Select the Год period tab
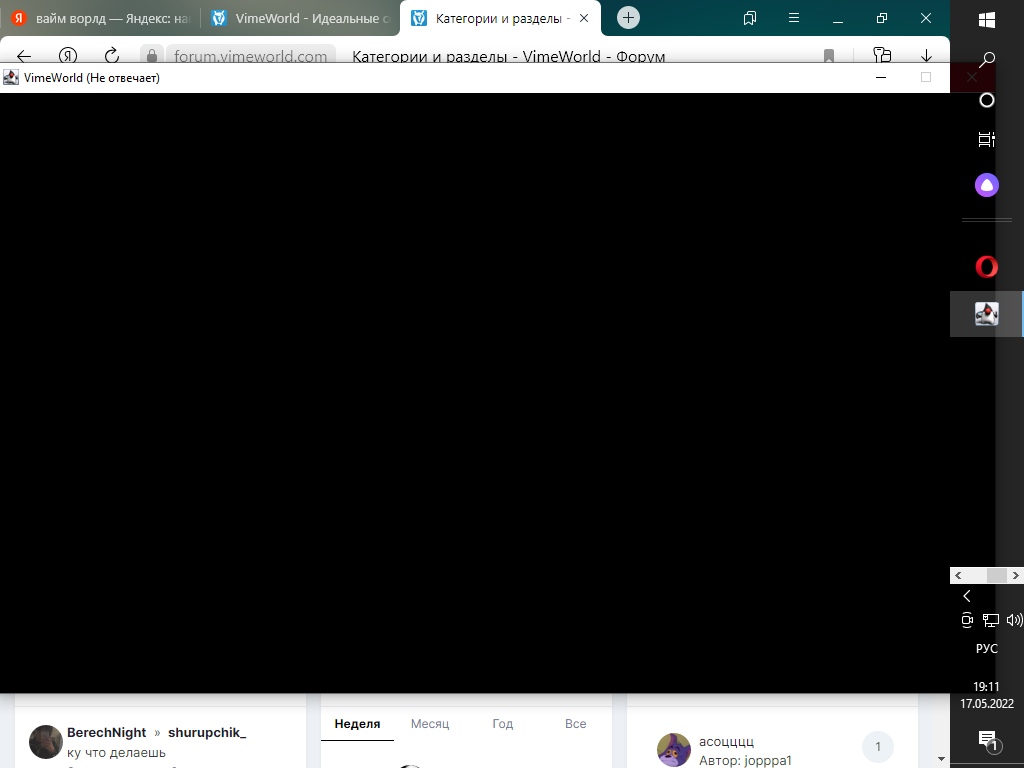1024x768 pixels. [x=503, y=724]
